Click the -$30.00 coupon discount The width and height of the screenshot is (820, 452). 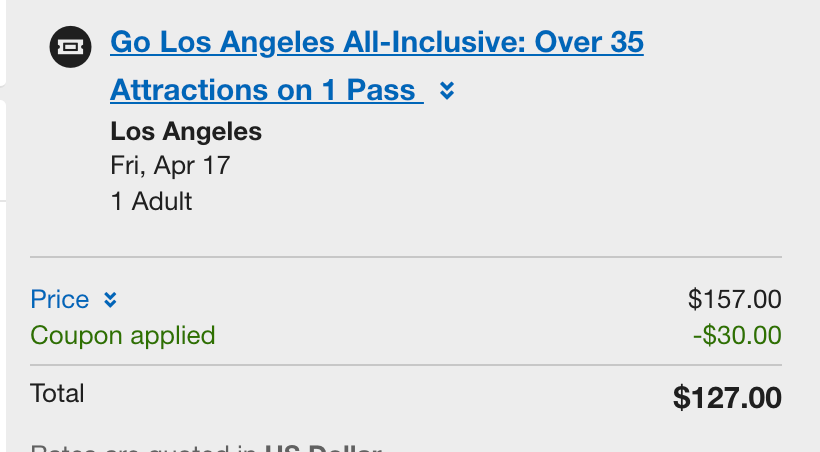[x=736, y=334]
